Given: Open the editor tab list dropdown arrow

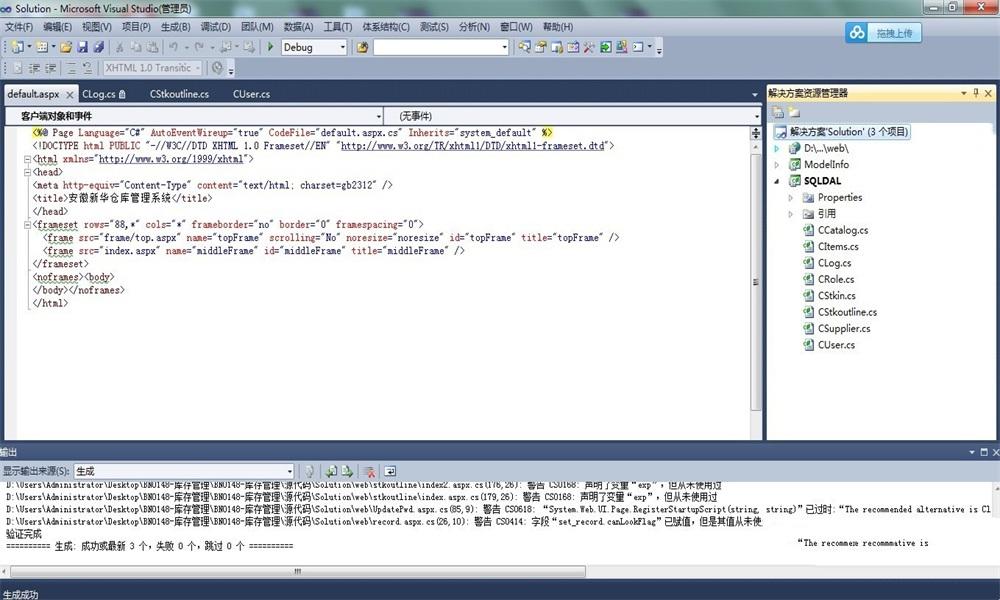Looking at the screenshot, I should 754,94.
